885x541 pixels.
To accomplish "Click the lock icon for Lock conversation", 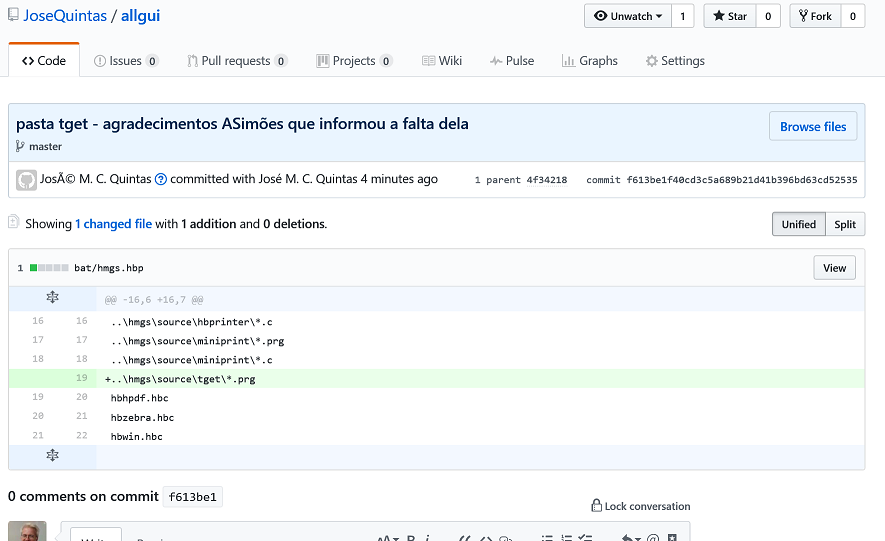I will [x=596, y=506].
